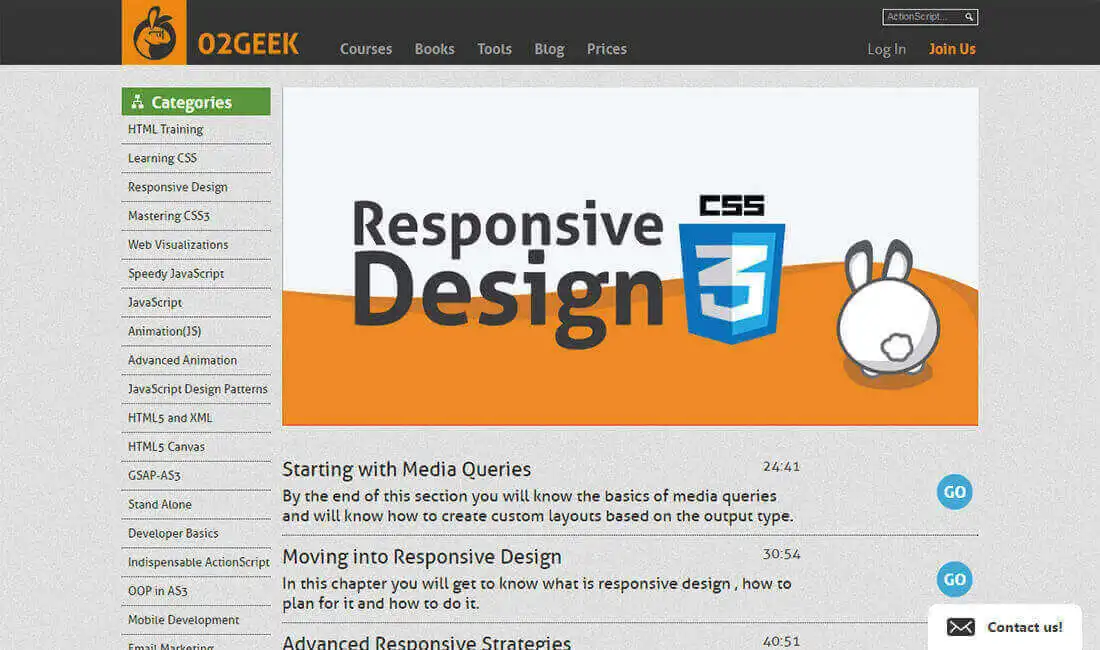The height and width of the screenshot is (650, 1100).
Task: Click GO for Moving into Responsive Design
Action: [954, 580]
